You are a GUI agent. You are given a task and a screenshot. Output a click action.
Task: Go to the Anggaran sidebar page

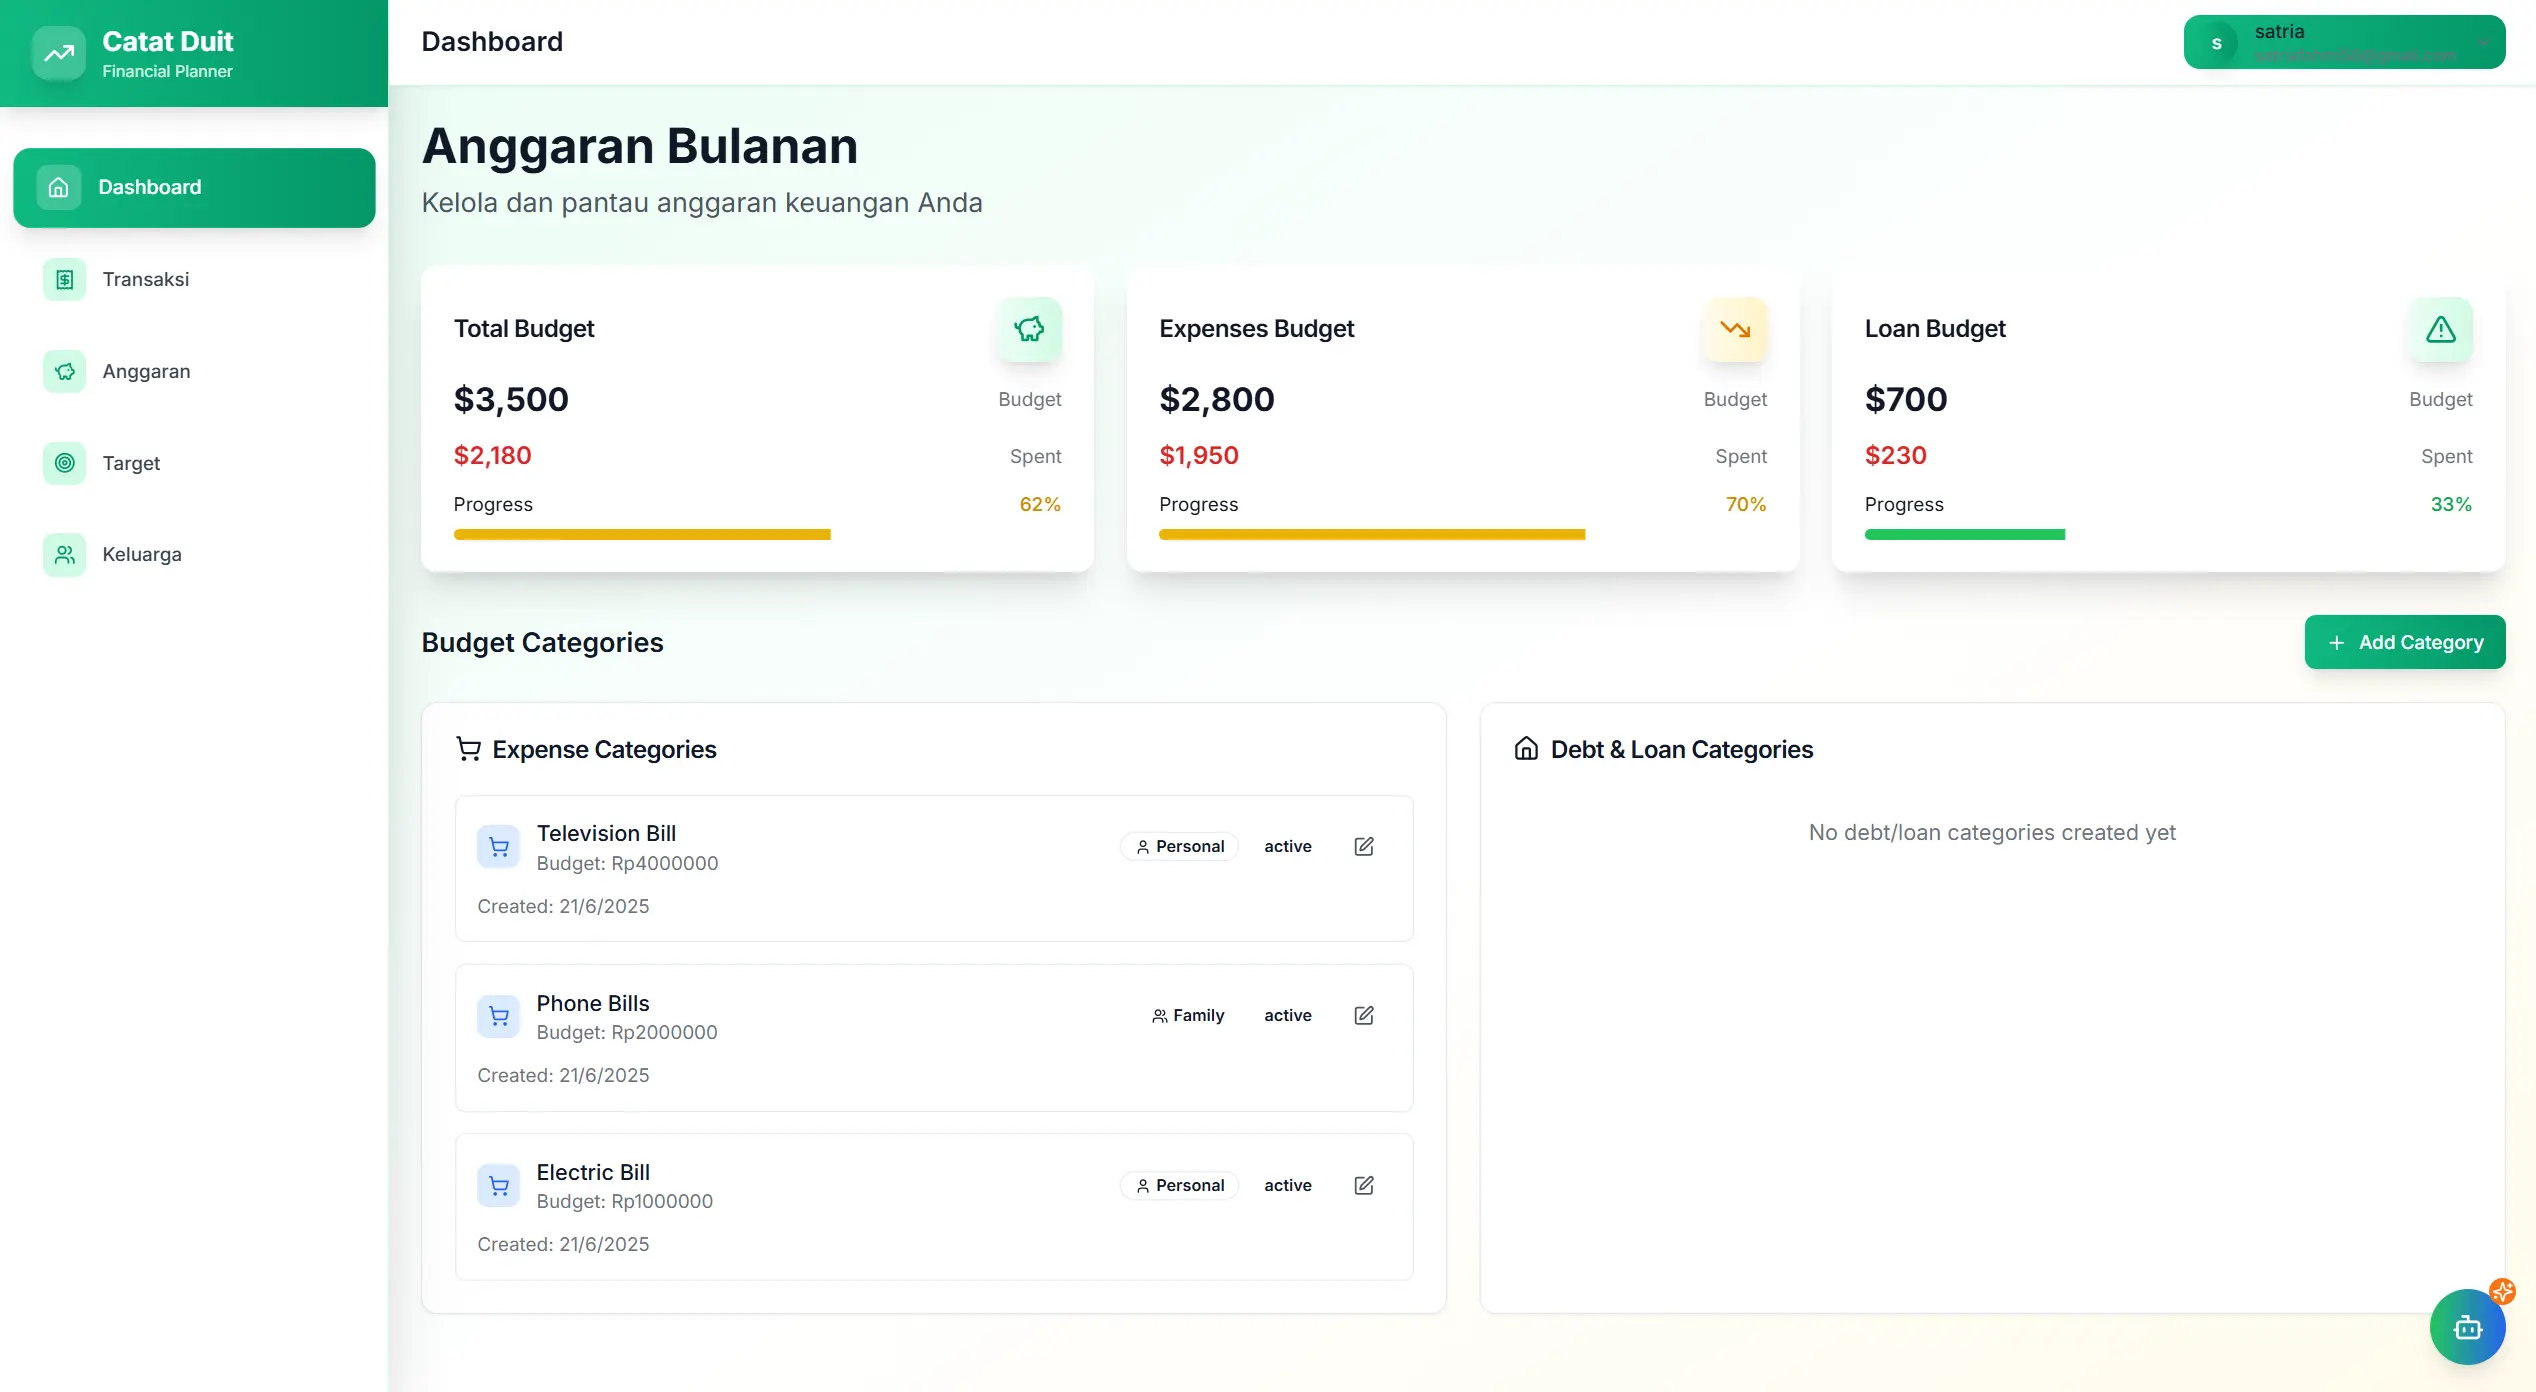pyautogui.click(x=146, y=372)
